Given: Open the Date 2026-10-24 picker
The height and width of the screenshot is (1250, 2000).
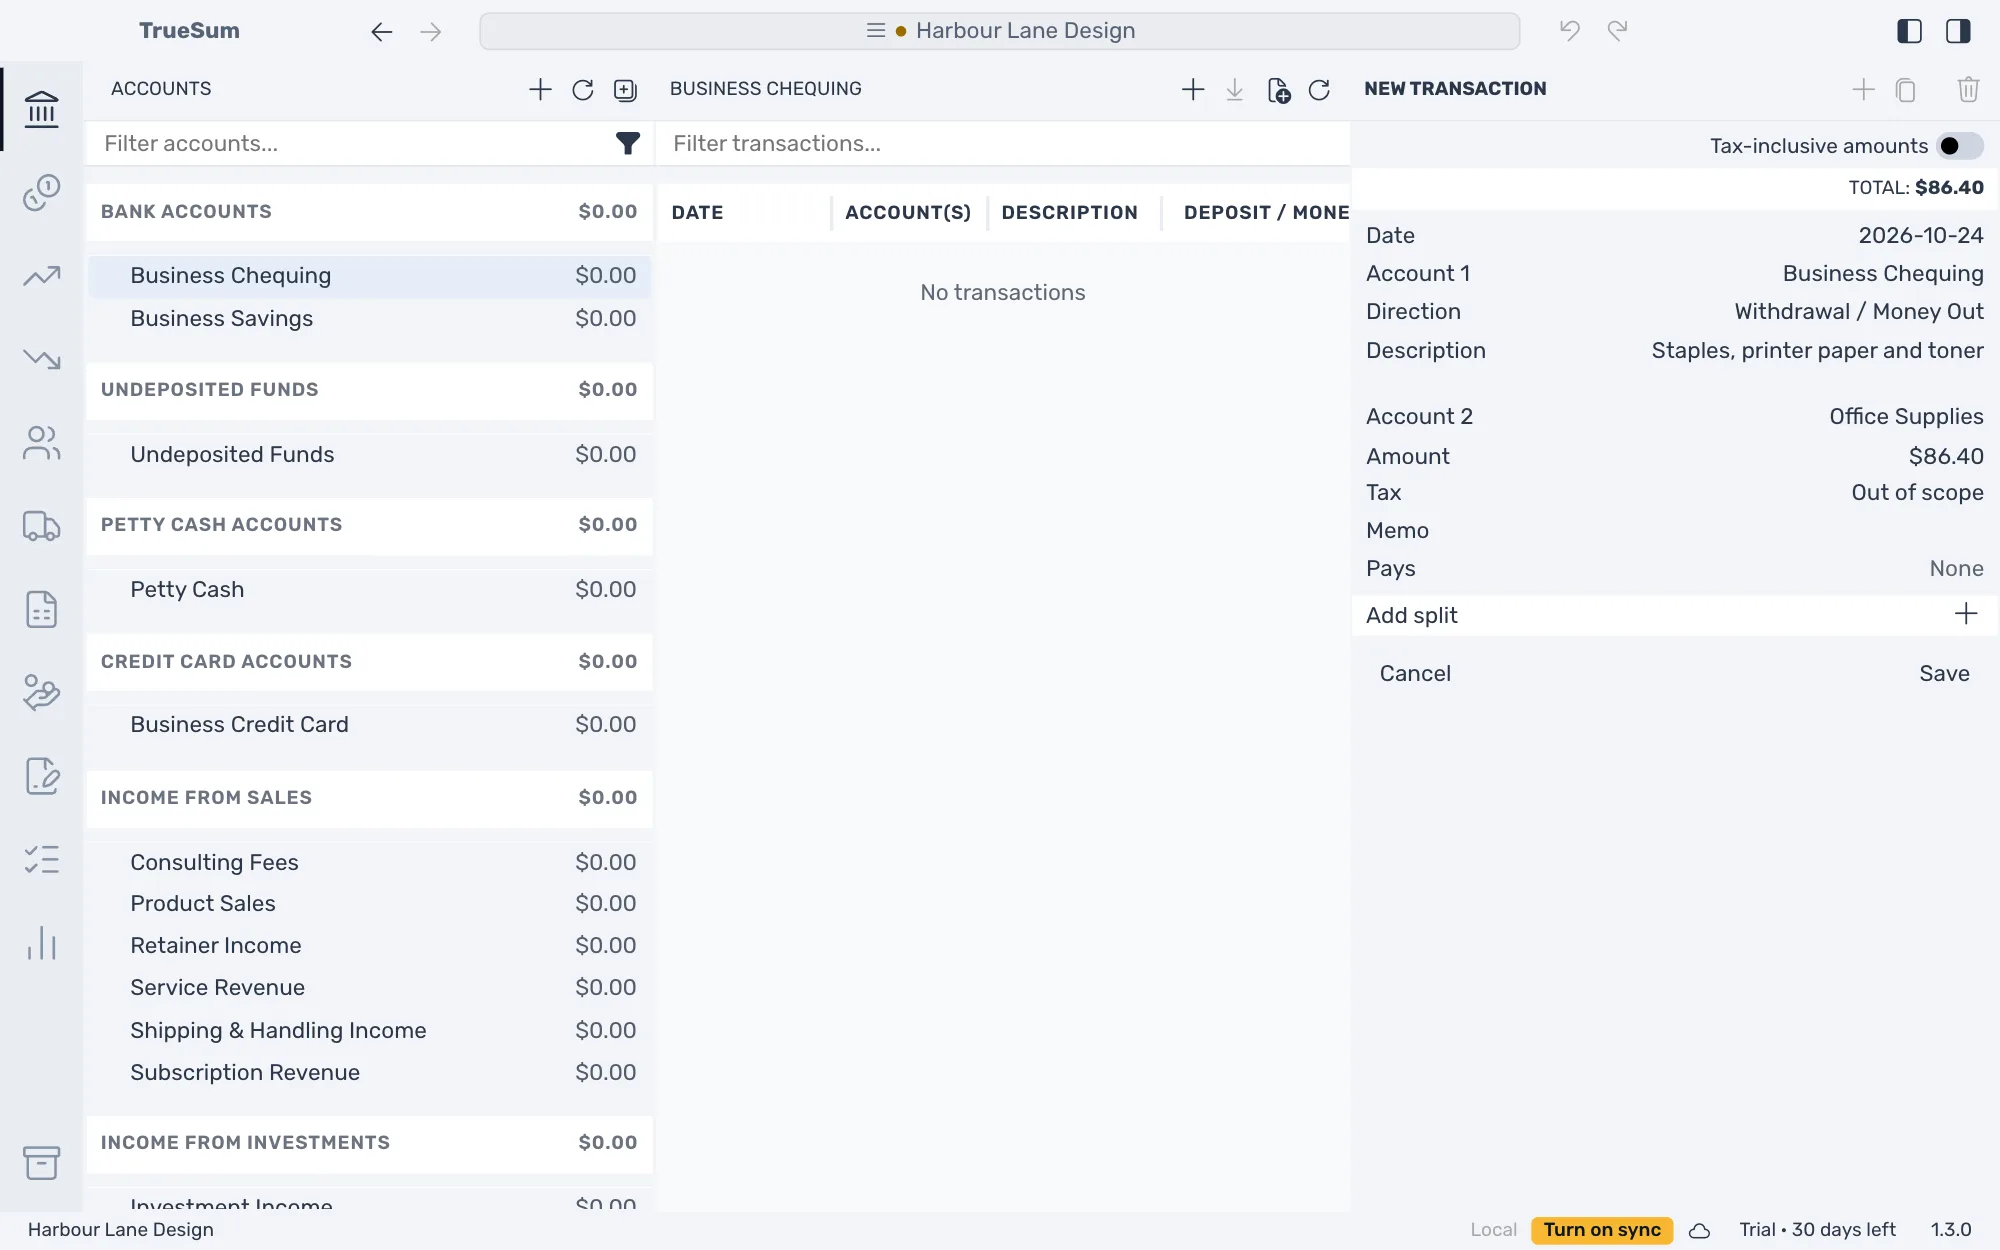Looking at the screenshot, I should [x=1675, y=236].
